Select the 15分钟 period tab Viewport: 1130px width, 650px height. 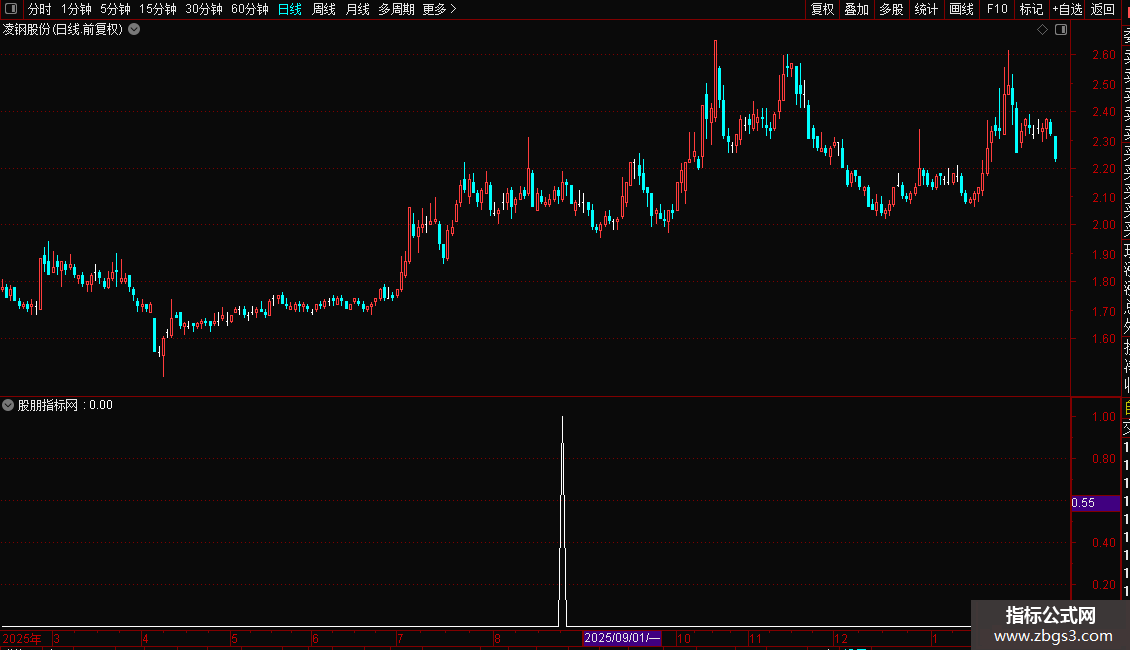click(x=158, y=9)
